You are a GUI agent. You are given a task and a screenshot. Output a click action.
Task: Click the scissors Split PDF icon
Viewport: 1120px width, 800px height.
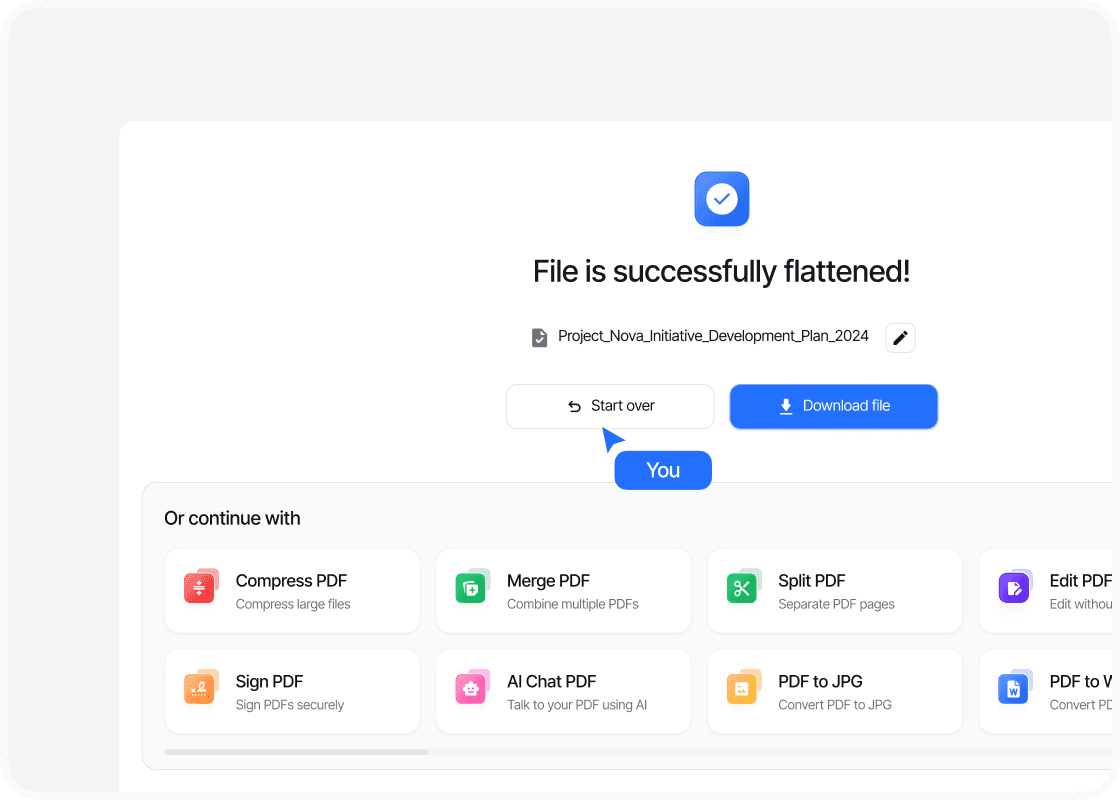click(x=742, y=588)
